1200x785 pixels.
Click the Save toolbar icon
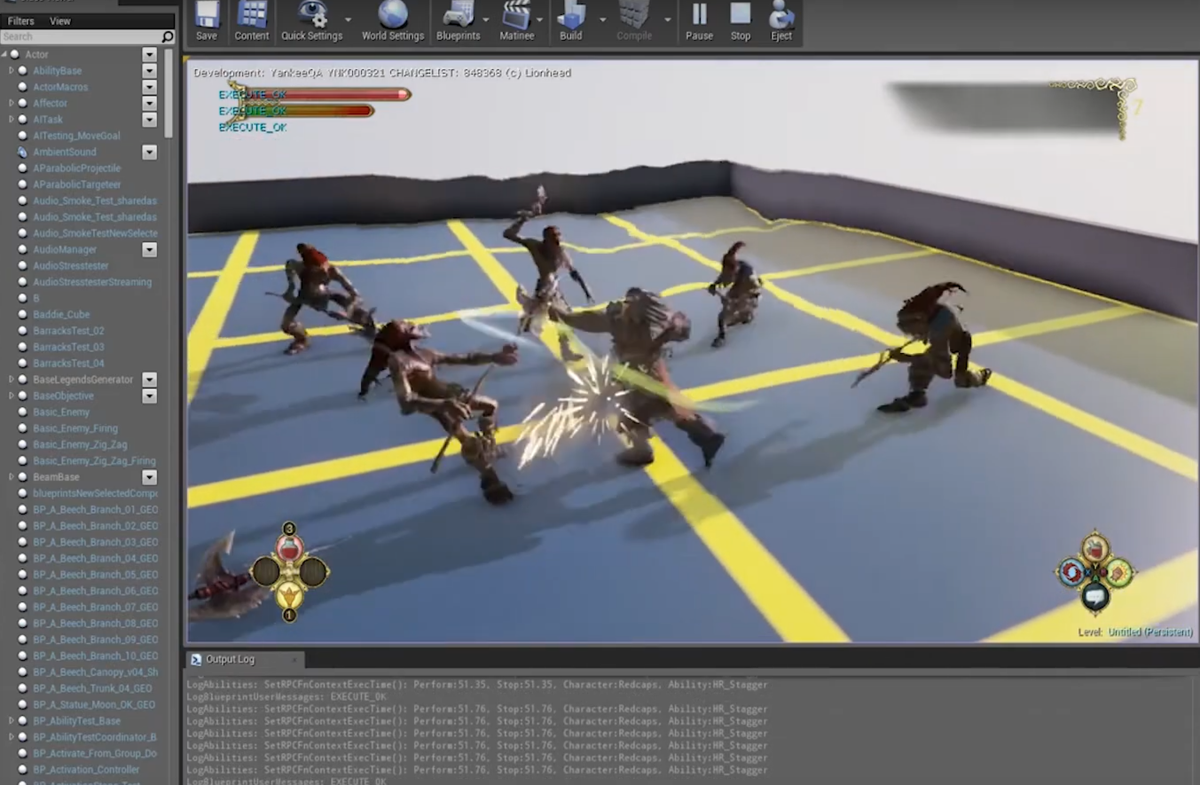click(206, 14)
